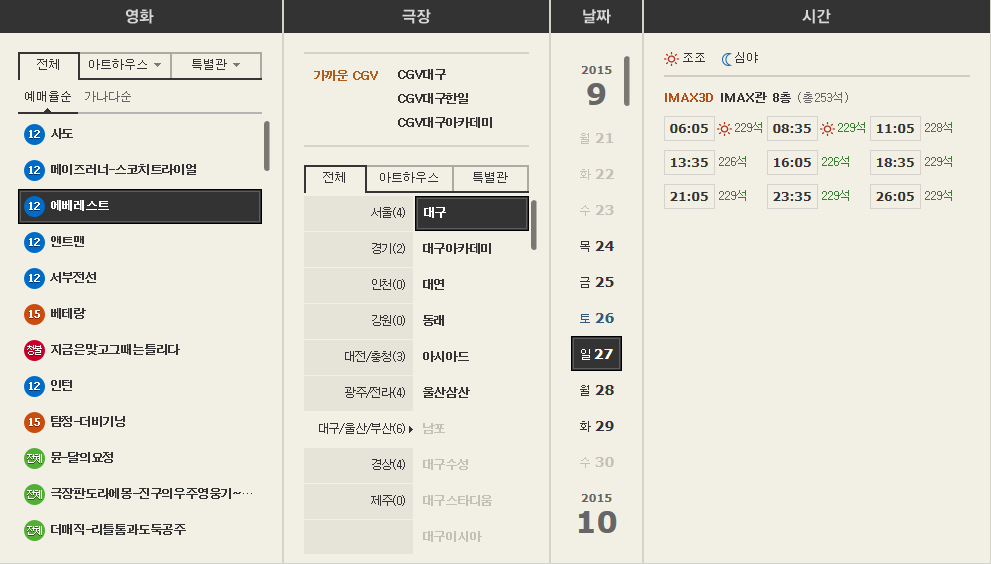Select the 아트하우스 tab in theater panel
Viewport: 991px width, 564px height.
pyautogui.click(x=409, y=178)
